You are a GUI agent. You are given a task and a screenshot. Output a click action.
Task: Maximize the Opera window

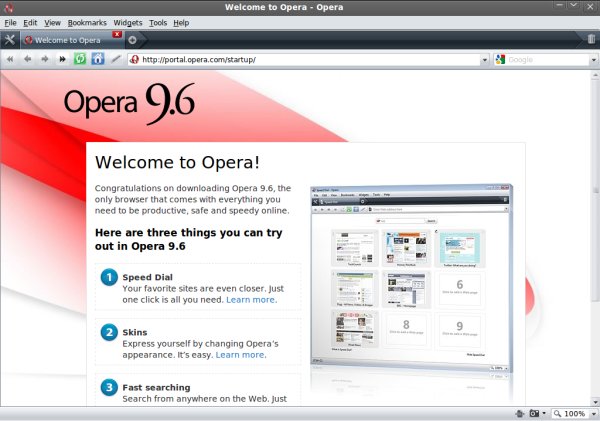pyautogui.click(x=574, y=5)
